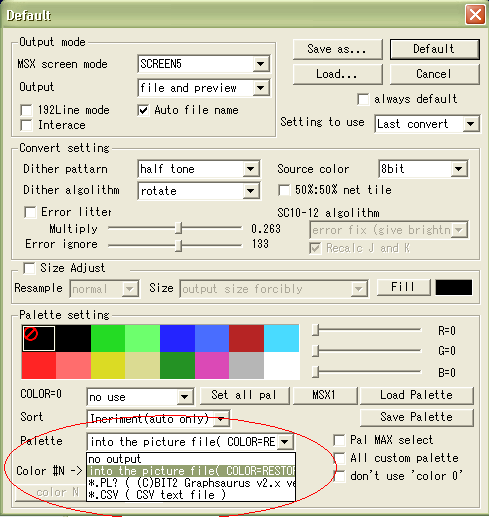The height and width of the screenshot is (517, 489).
Task: Pick the cyan palette color cell
Action: (281, 338)
